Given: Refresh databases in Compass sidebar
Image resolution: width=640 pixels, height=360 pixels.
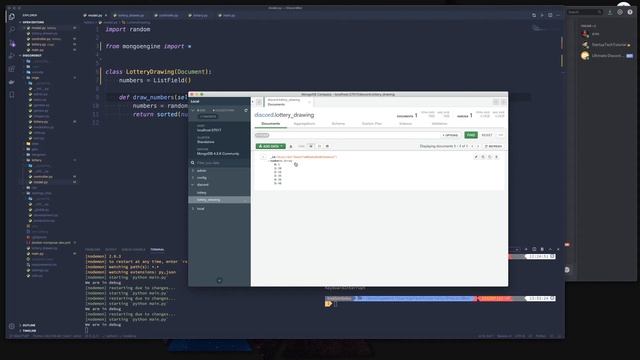Looking at the screenshot, I should [246, 110].
